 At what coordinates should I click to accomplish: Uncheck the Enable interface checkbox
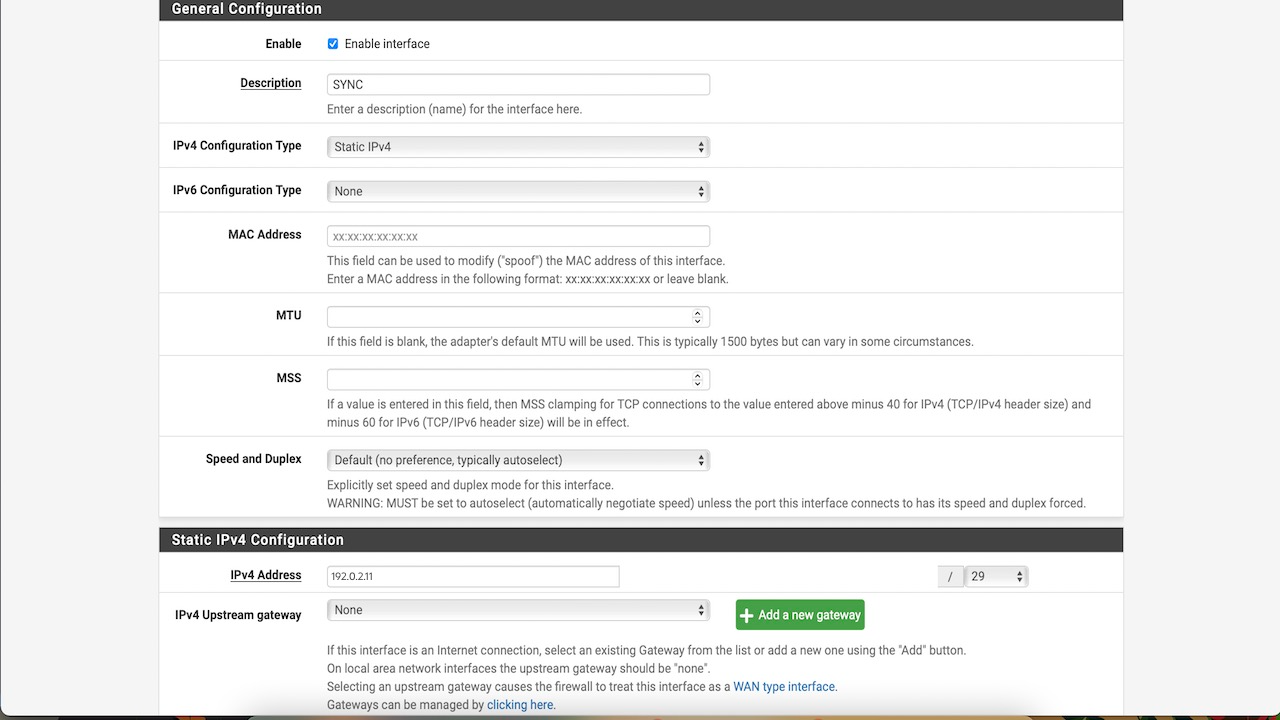(x=332, y=43)
